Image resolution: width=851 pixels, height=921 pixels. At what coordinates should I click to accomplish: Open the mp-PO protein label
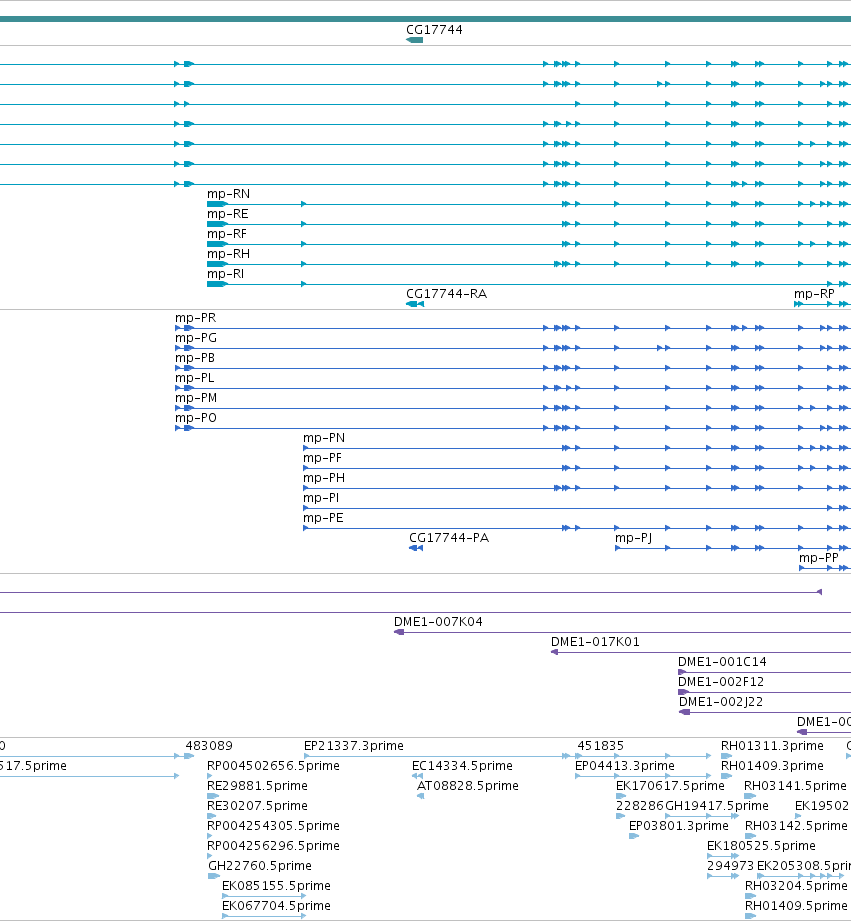coord(196,418)
